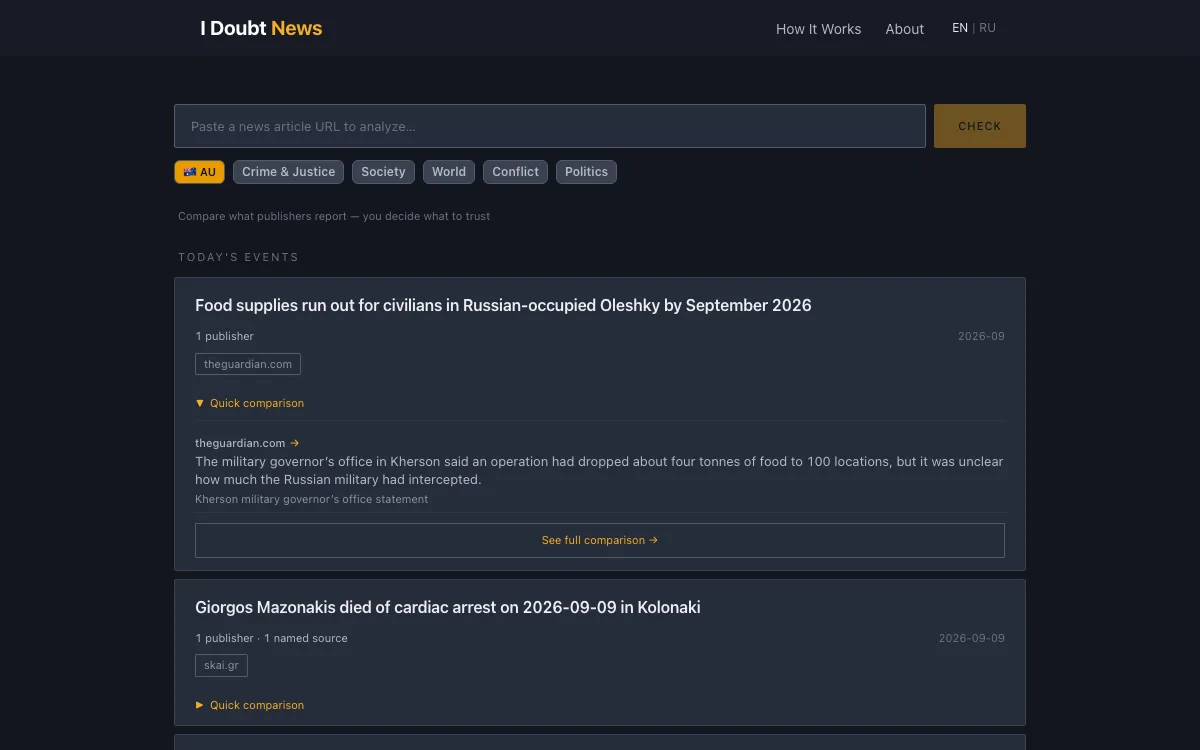Click the TODAY'S EVENTS heading
Viewport: 1200px width, 750px height.
pyautogui.click(x=238, y=257)
